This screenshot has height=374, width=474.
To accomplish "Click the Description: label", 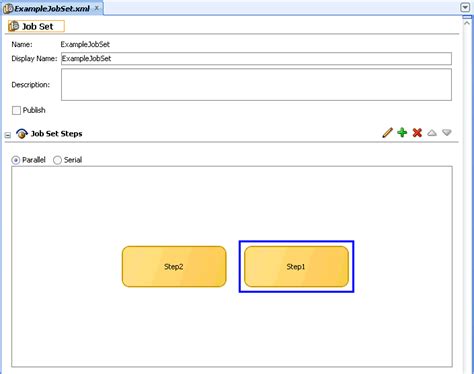I will (31, 85).
